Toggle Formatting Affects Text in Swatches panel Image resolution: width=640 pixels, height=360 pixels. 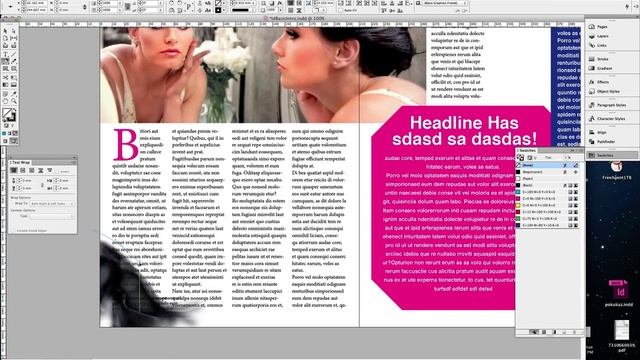535,158
